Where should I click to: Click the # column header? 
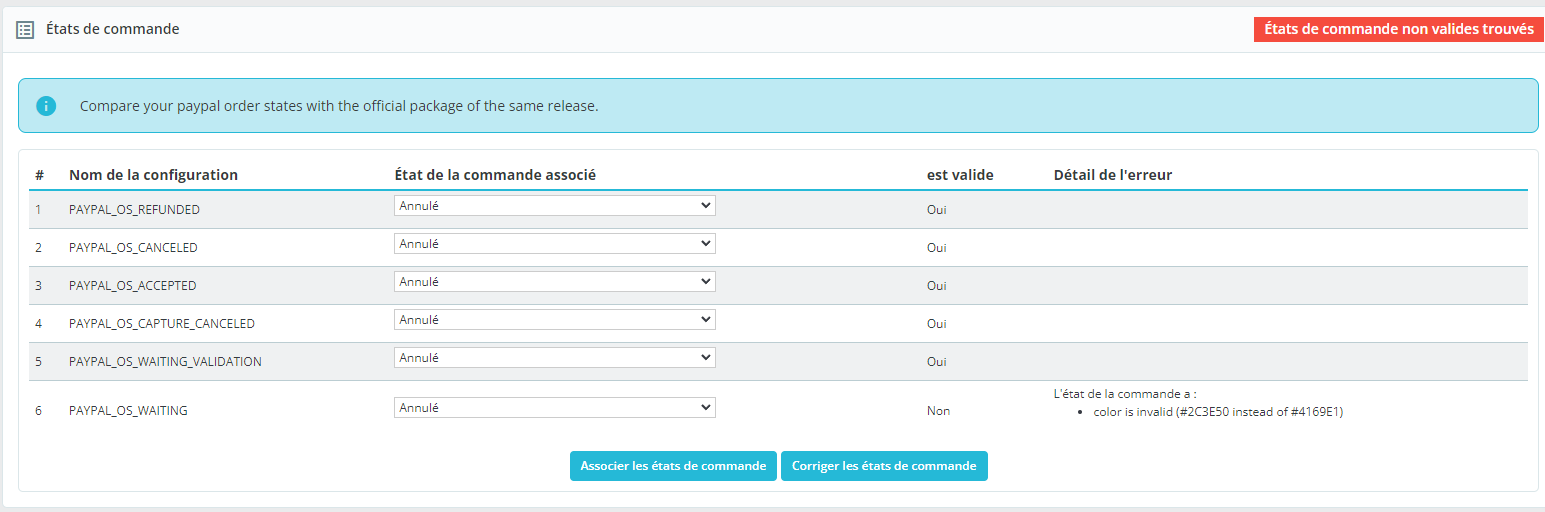pyautogui.click(x=40, y=175)
